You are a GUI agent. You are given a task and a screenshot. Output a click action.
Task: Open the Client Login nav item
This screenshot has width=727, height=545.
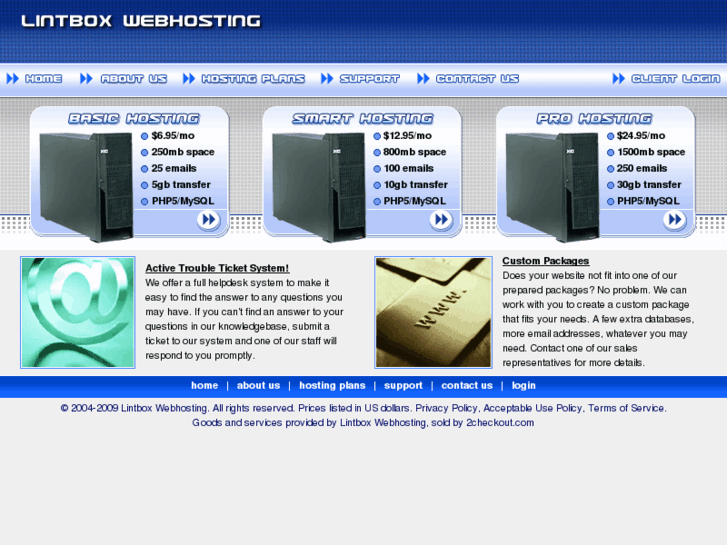(x=676, y=79)
